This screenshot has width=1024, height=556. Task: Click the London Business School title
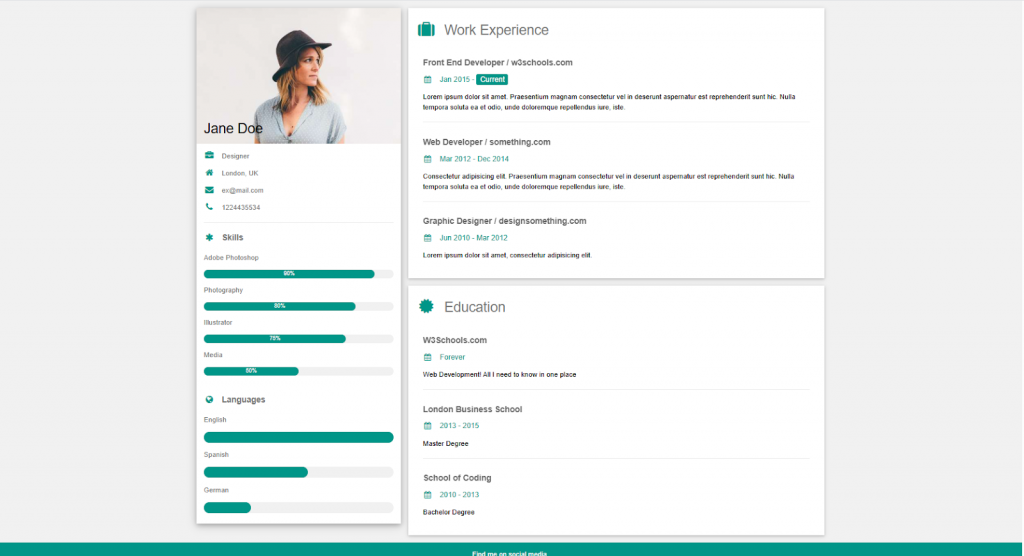tap(472, 409)
